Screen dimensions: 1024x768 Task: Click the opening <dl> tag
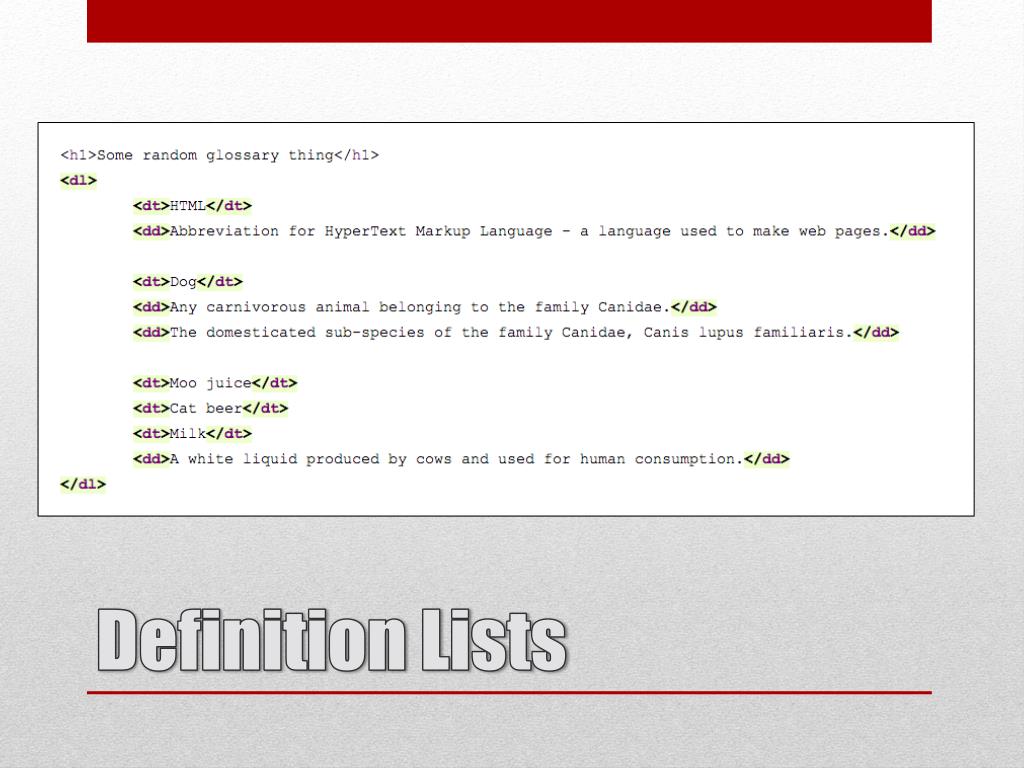pyautogui.click(x=78, y=180)
